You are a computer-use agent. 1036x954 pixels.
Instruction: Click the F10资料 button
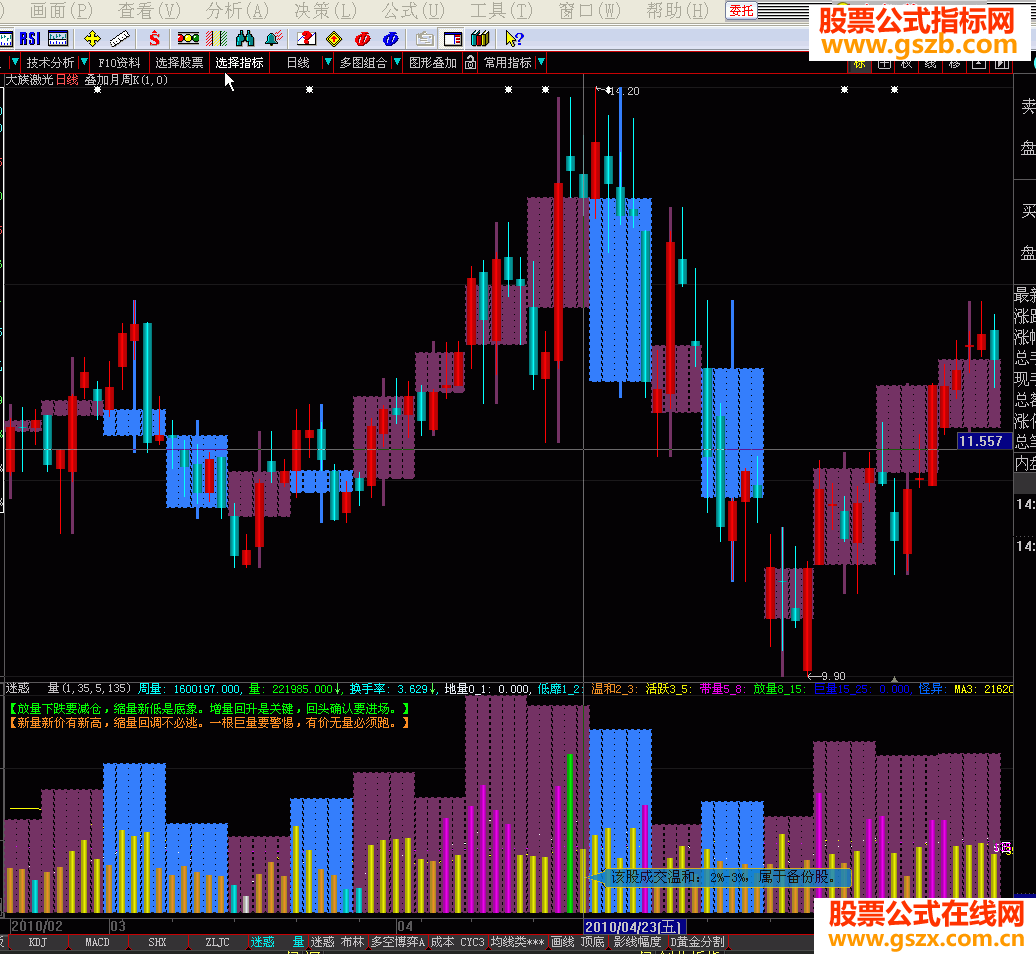(x=120, y=63)
